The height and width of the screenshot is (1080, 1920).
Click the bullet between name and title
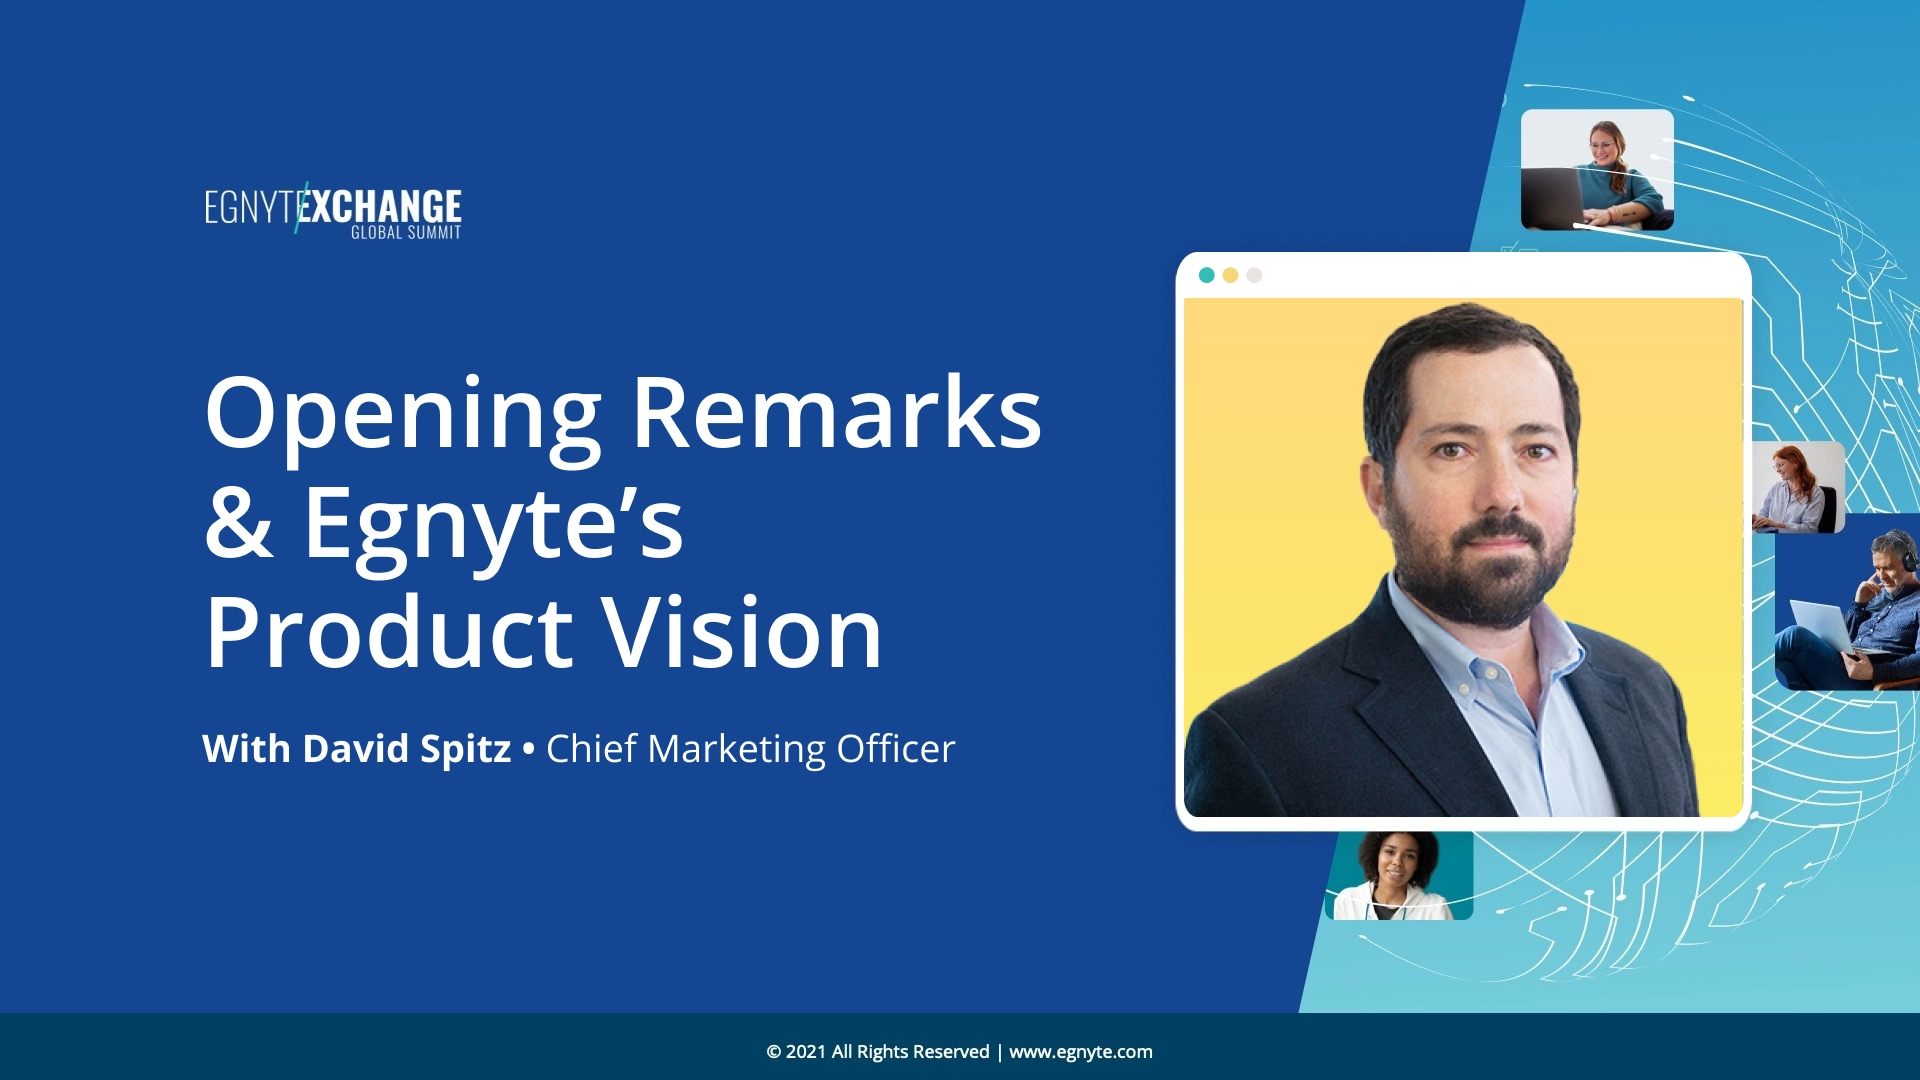click(528, 749)
